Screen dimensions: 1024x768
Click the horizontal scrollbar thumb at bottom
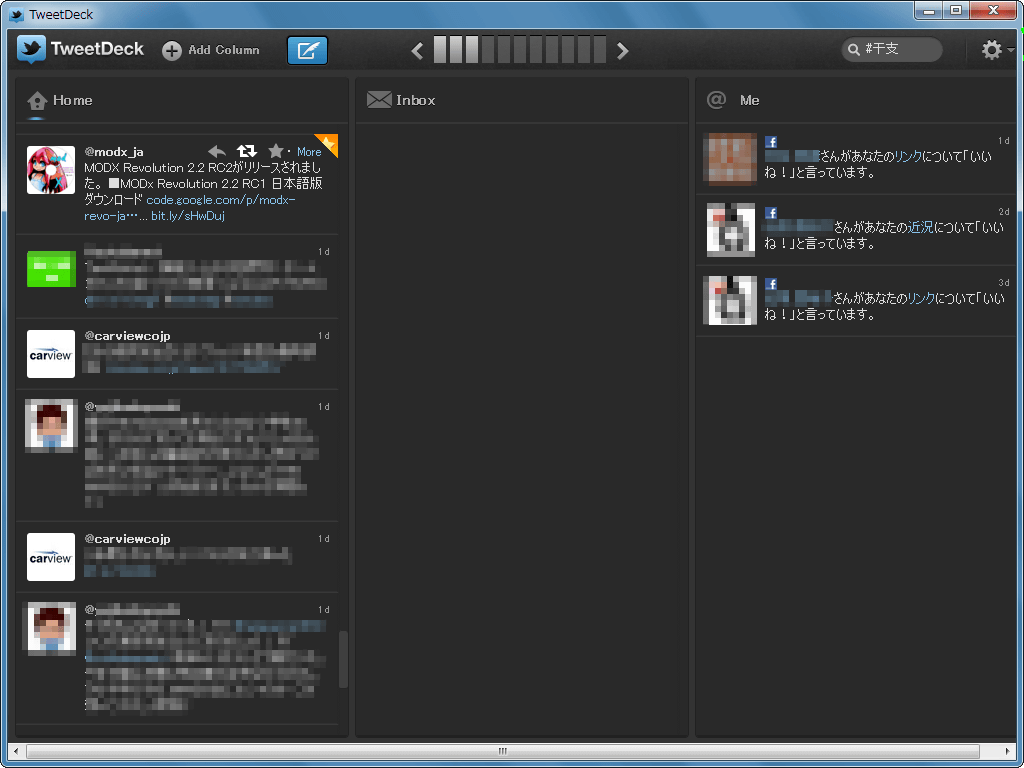(502, 751)
